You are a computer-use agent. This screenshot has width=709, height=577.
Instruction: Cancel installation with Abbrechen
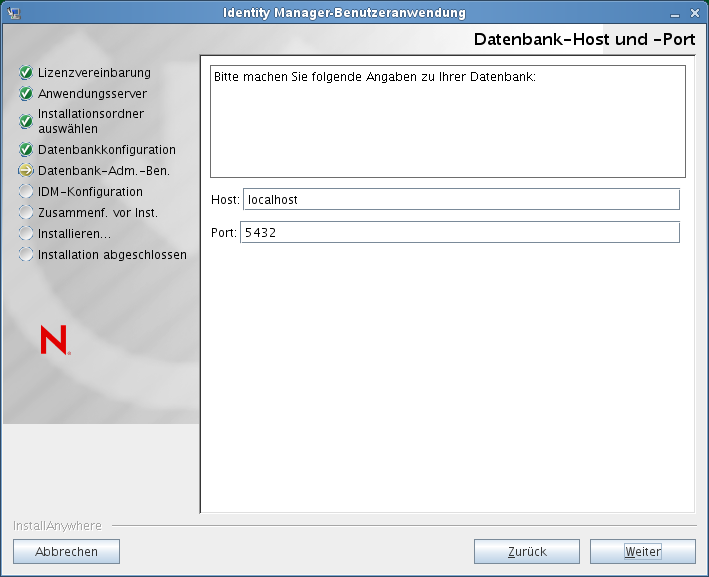pos(66,551)
